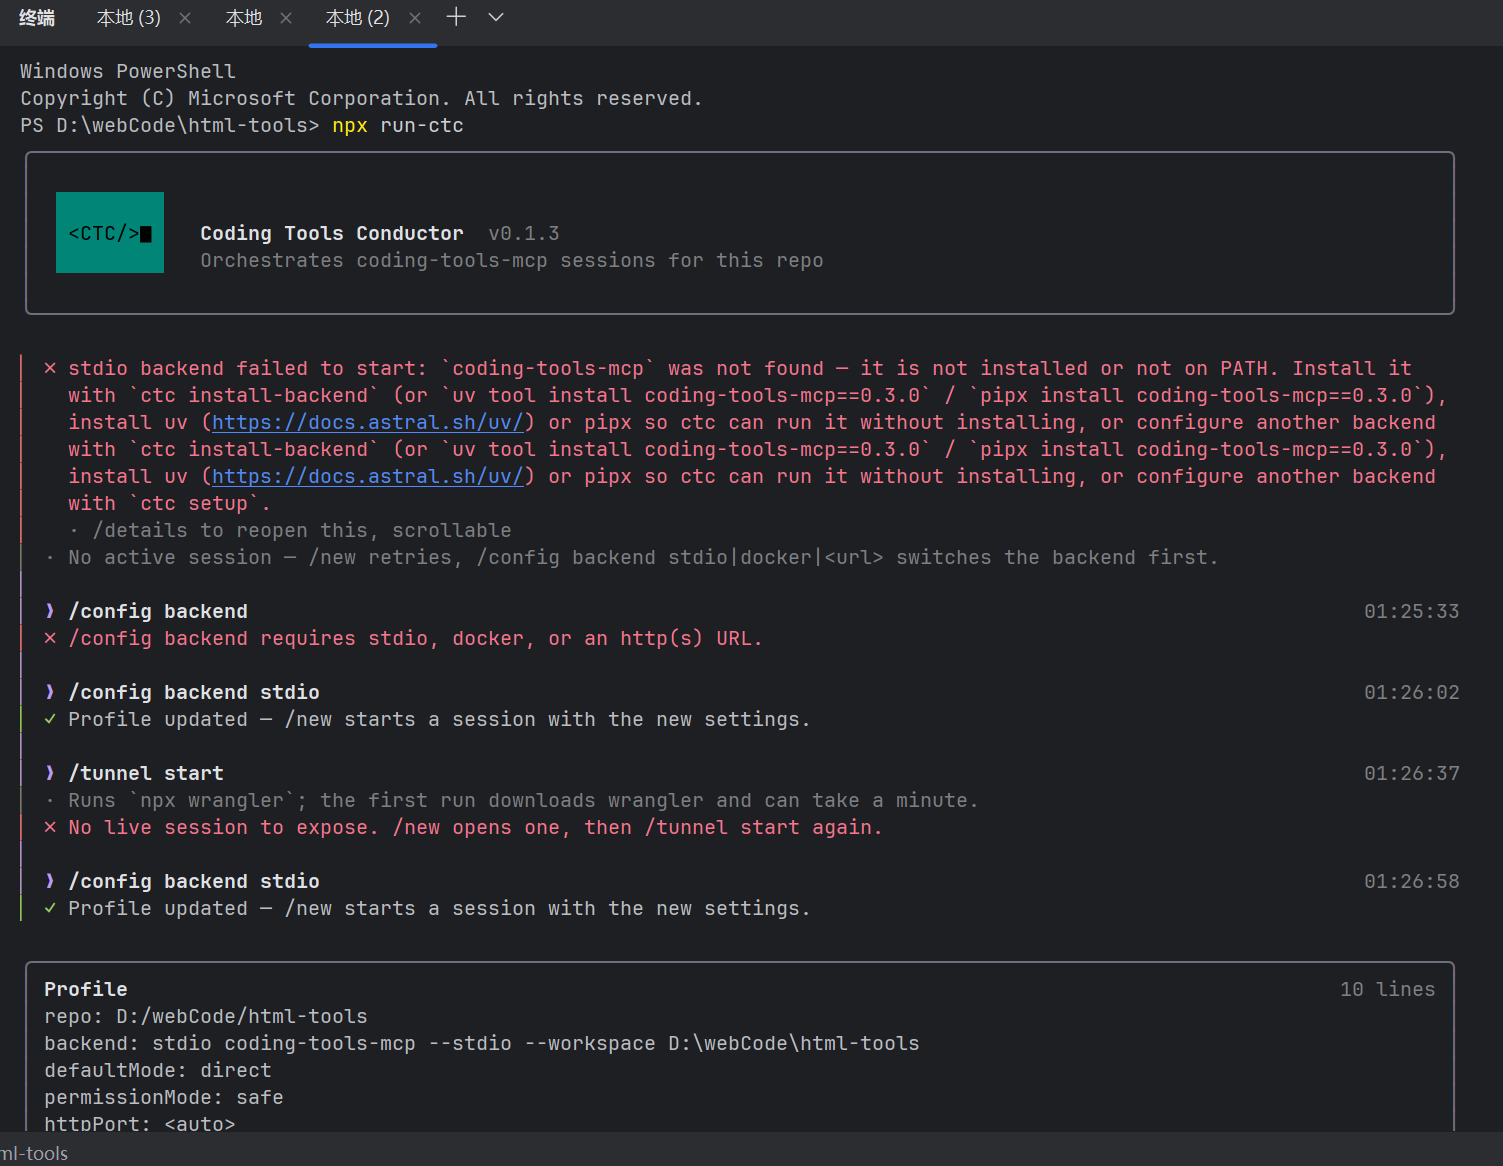This screenshot has width=1503, height=1166.
Task: Click version text v0.1.3
Action: tap(524, 233)
